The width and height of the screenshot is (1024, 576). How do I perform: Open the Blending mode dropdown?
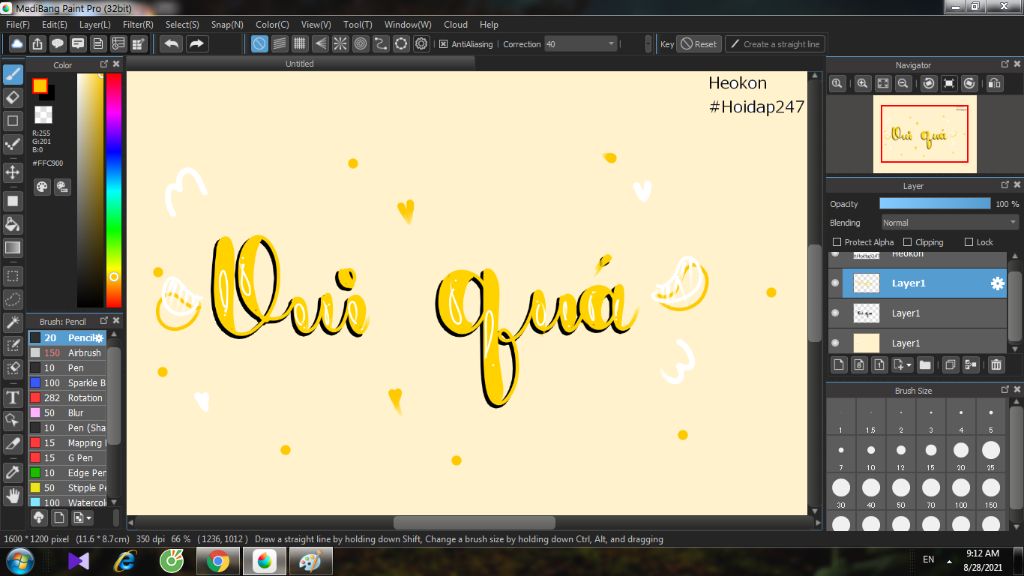[950, 223]
